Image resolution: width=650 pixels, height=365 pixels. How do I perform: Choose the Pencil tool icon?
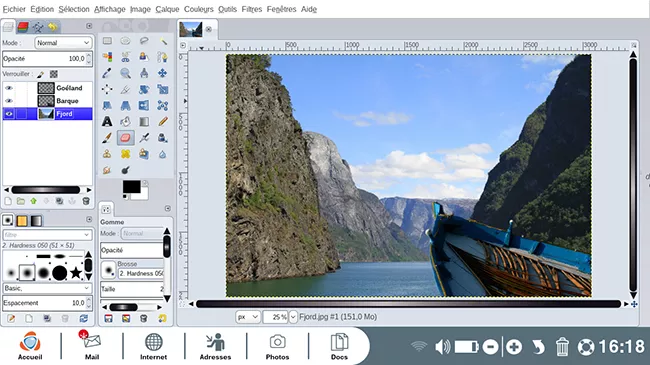(163, 122)
